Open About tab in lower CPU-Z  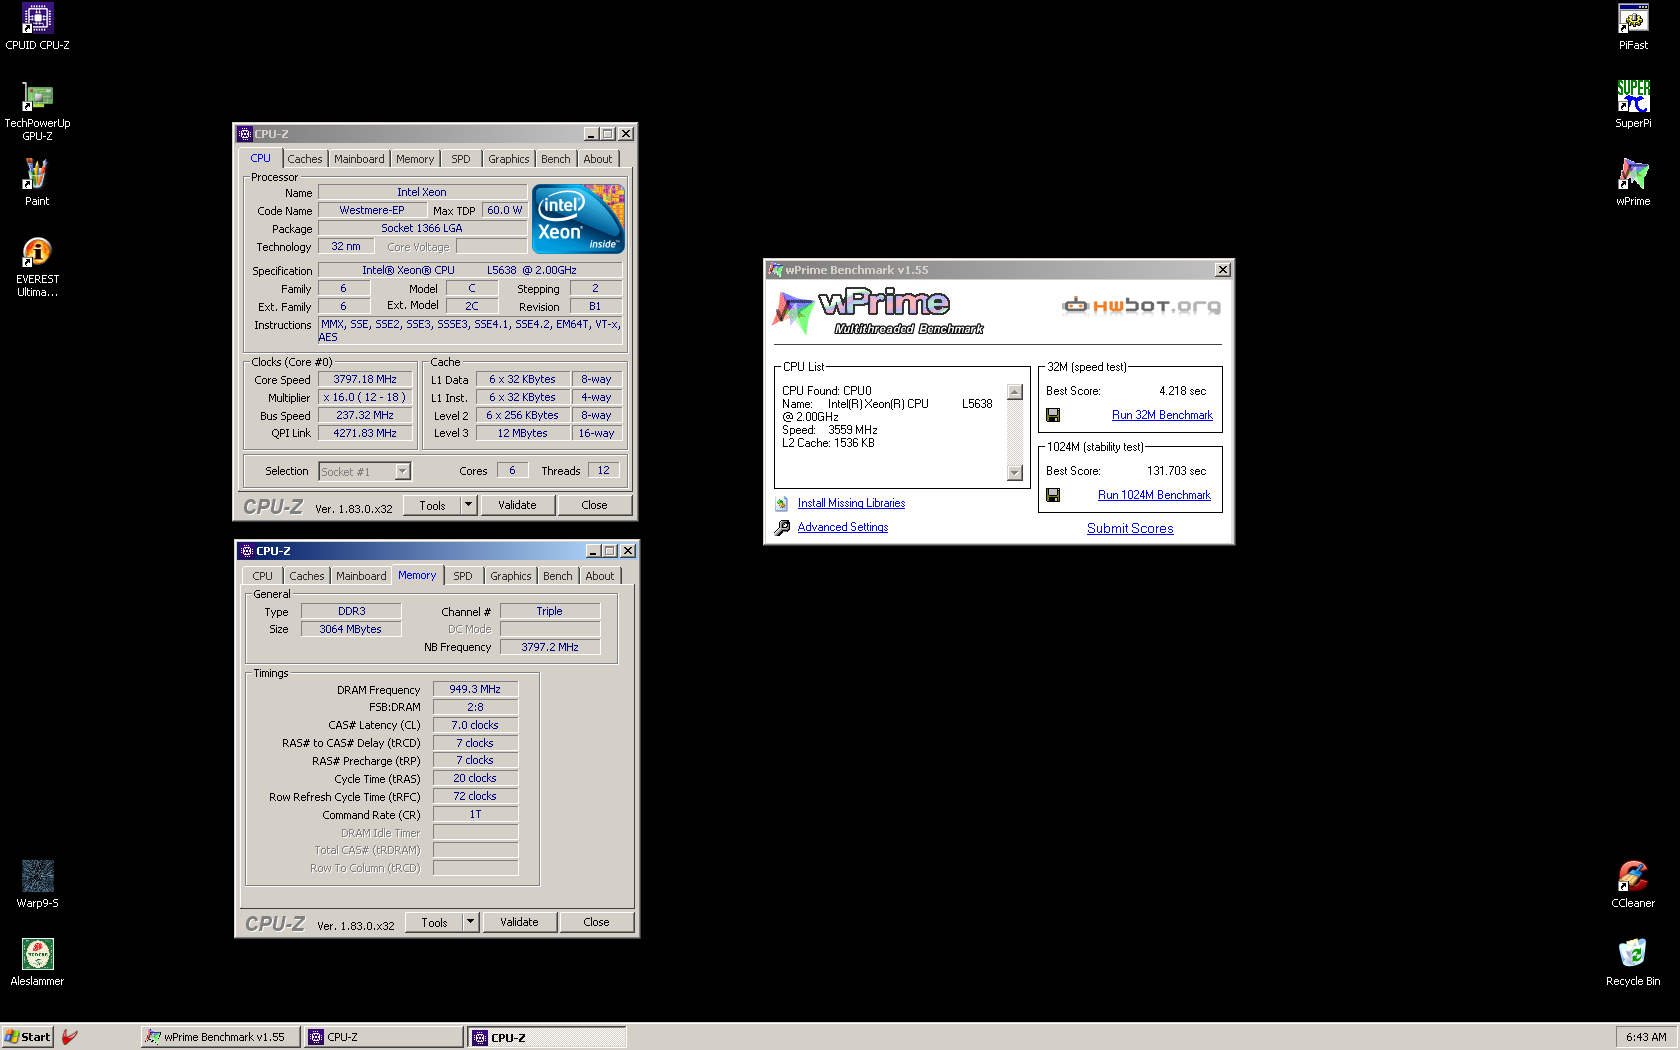[600, 576]
